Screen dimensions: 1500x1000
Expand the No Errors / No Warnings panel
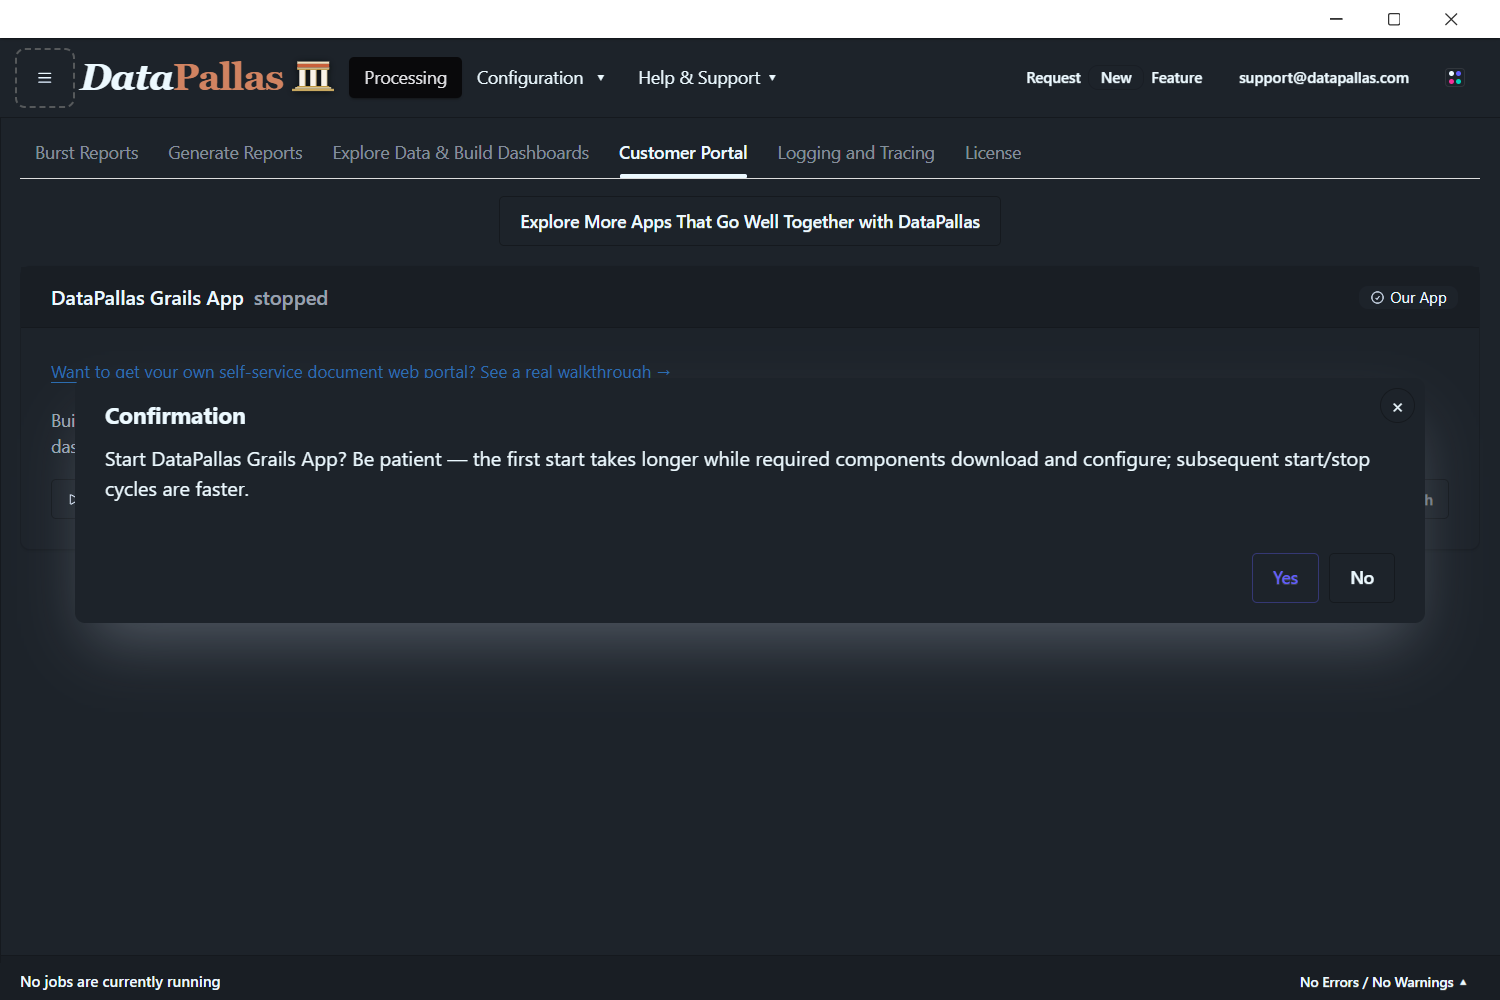(1383, 982)
